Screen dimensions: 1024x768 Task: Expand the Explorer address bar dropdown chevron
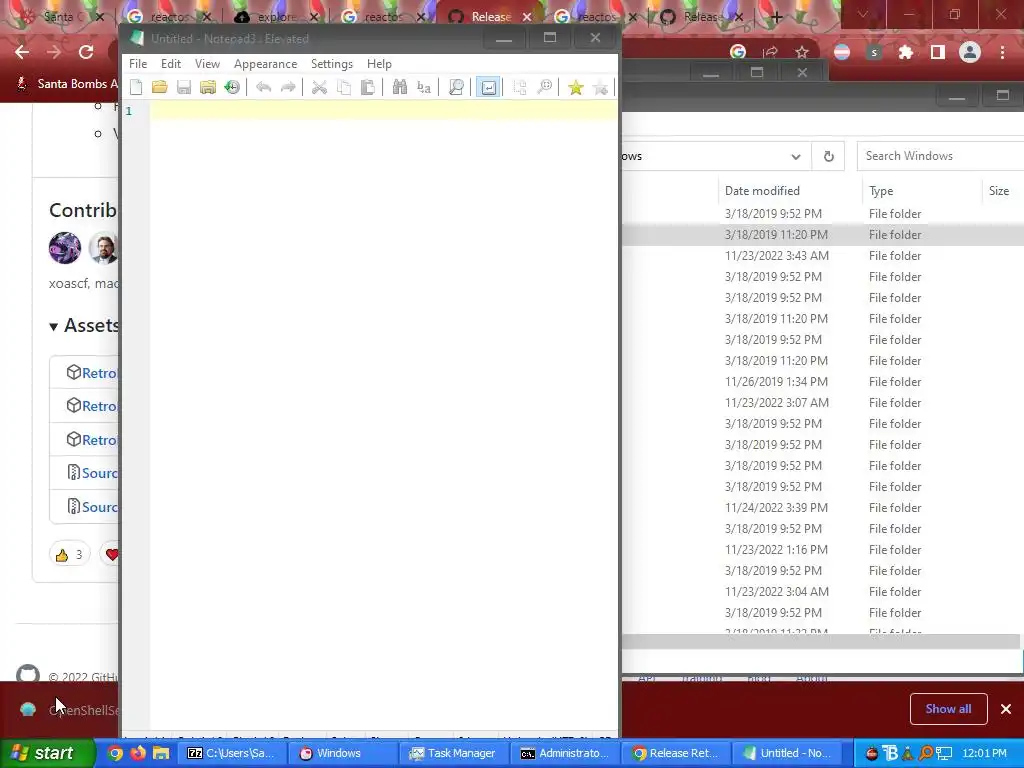point(795,156)
